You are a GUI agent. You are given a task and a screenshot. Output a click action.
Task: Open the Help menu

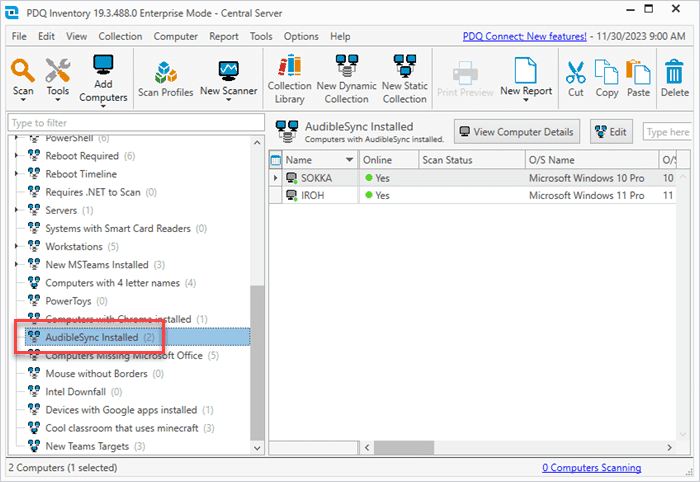340,36
